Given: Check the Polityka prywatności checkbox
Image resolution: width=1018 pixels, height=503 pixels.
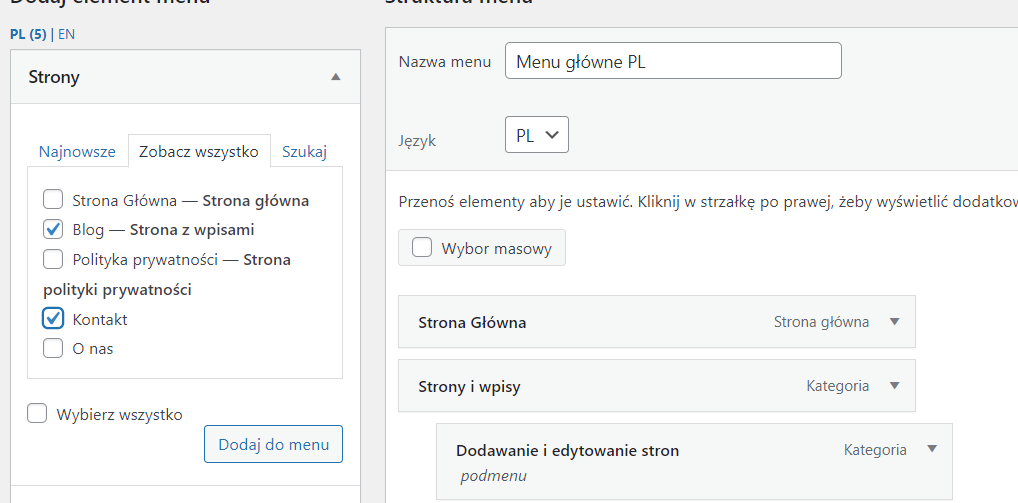Looking at the screenshot, I should click(54, 260).
